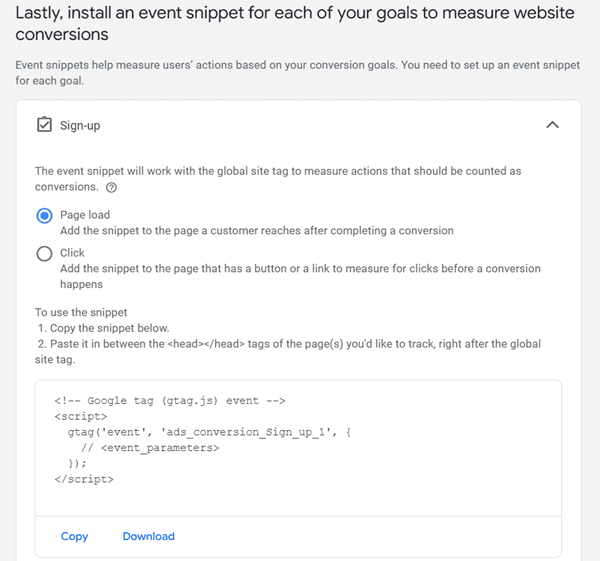
Task: Click the Sign-up goal checkmark icon
Action: [44, 126]
